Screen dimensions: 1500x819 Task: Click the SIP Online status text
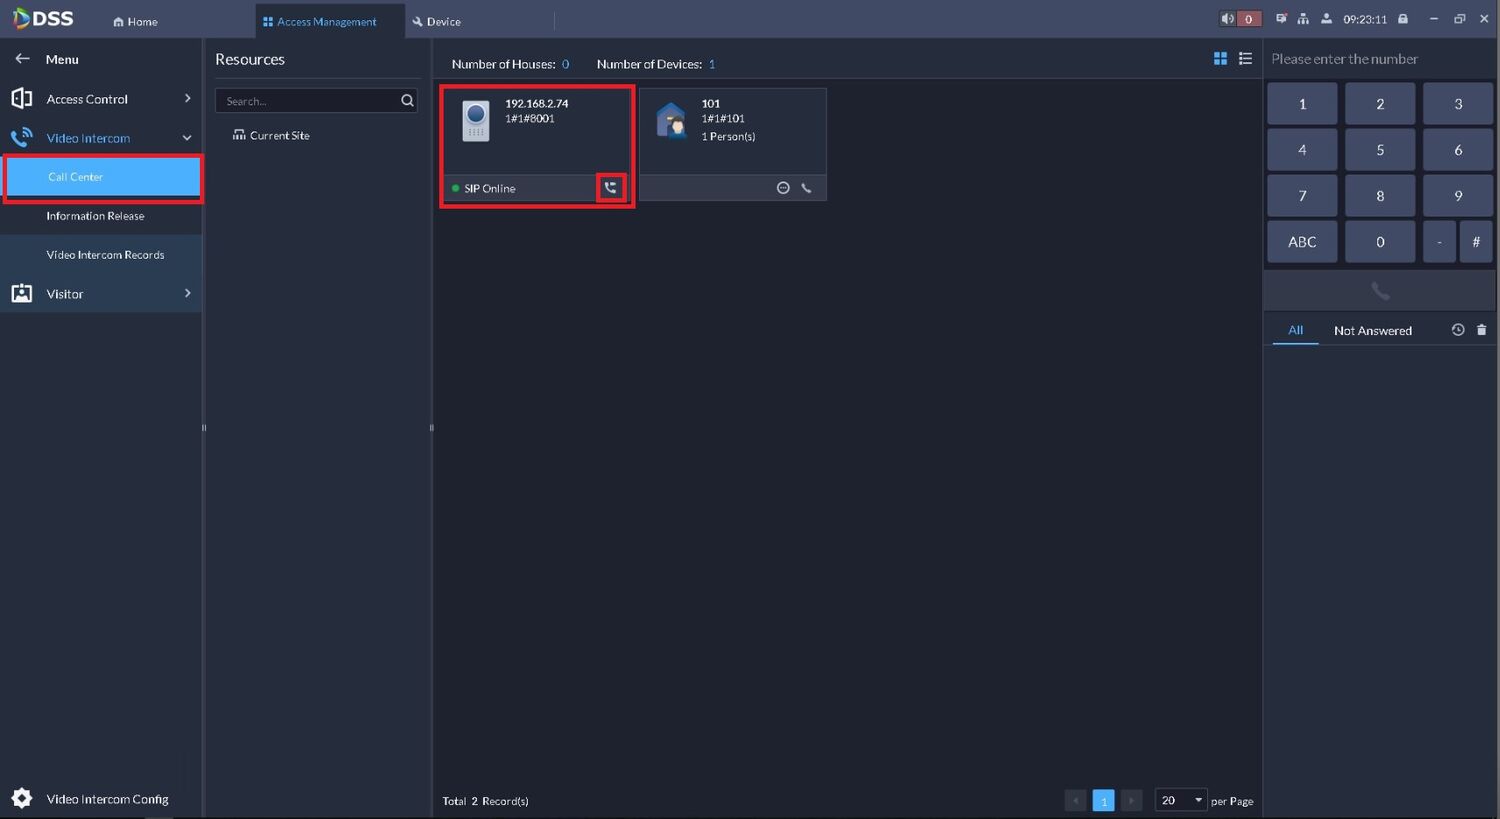490,188
